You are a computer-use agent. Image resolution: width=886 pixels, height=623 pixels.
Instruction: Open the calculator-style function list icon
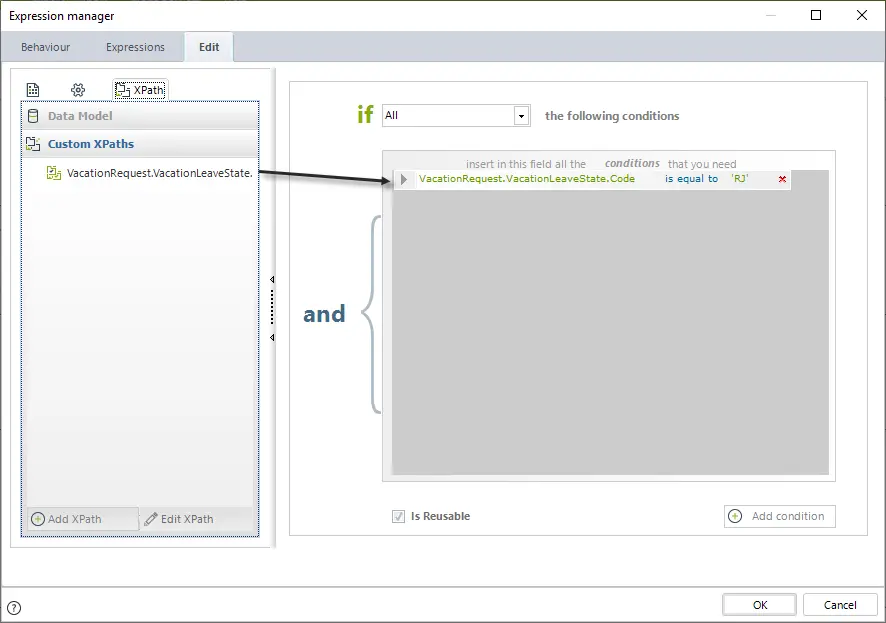(33, 90)
